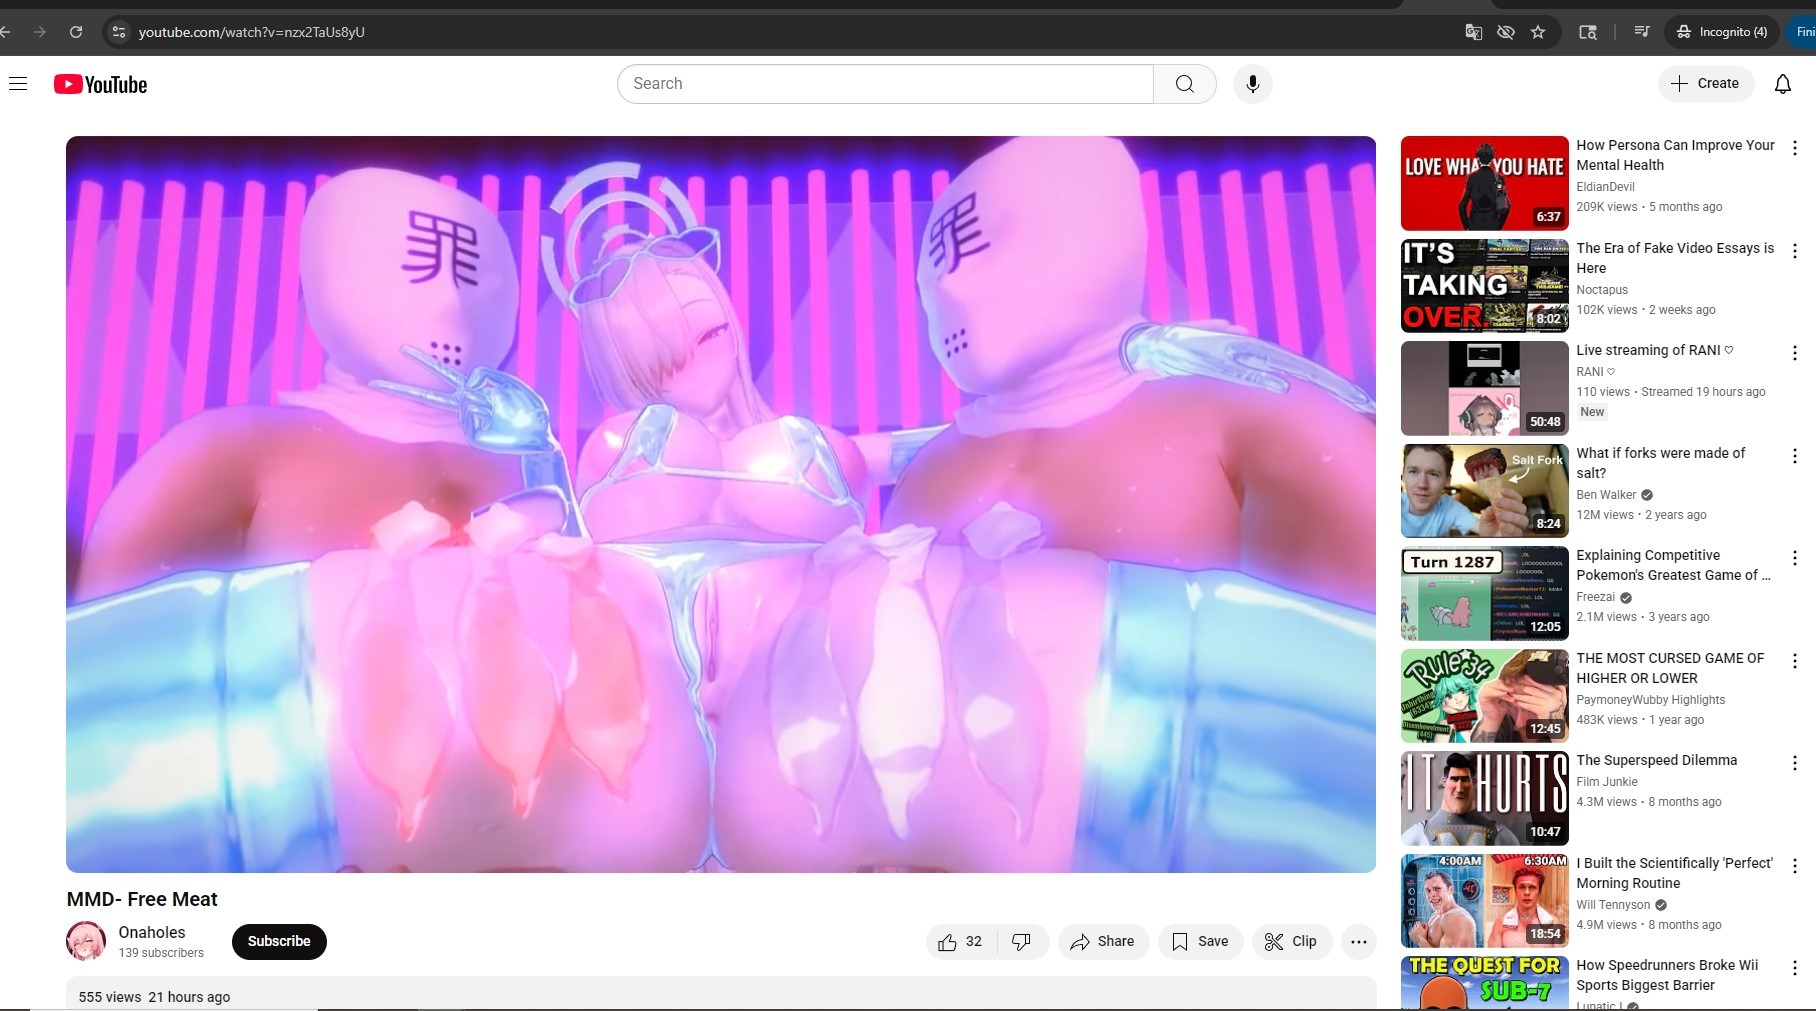Save the video to a playlist
The width and height of the screenshot is (1816, 1011).
coord(1200,942)
